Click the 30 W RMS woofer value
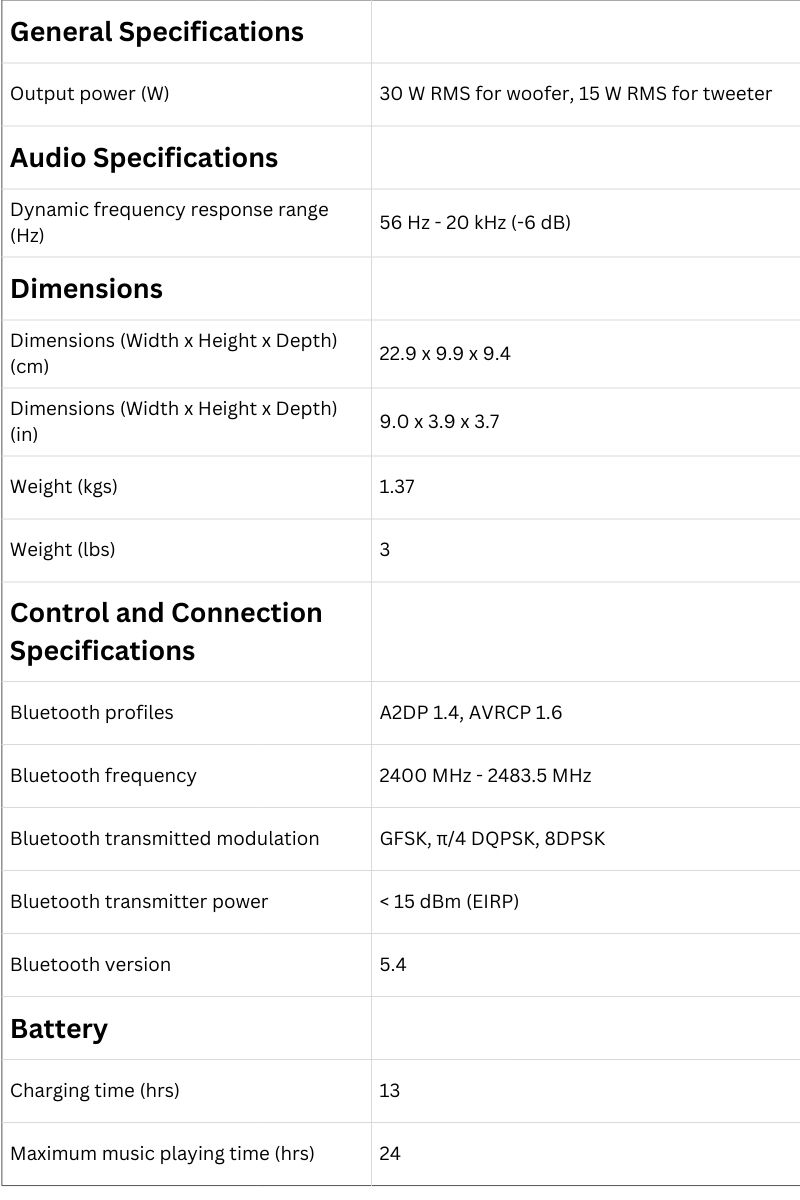The width and height of the screenshot is (800, 1200). tap(575, 94)
